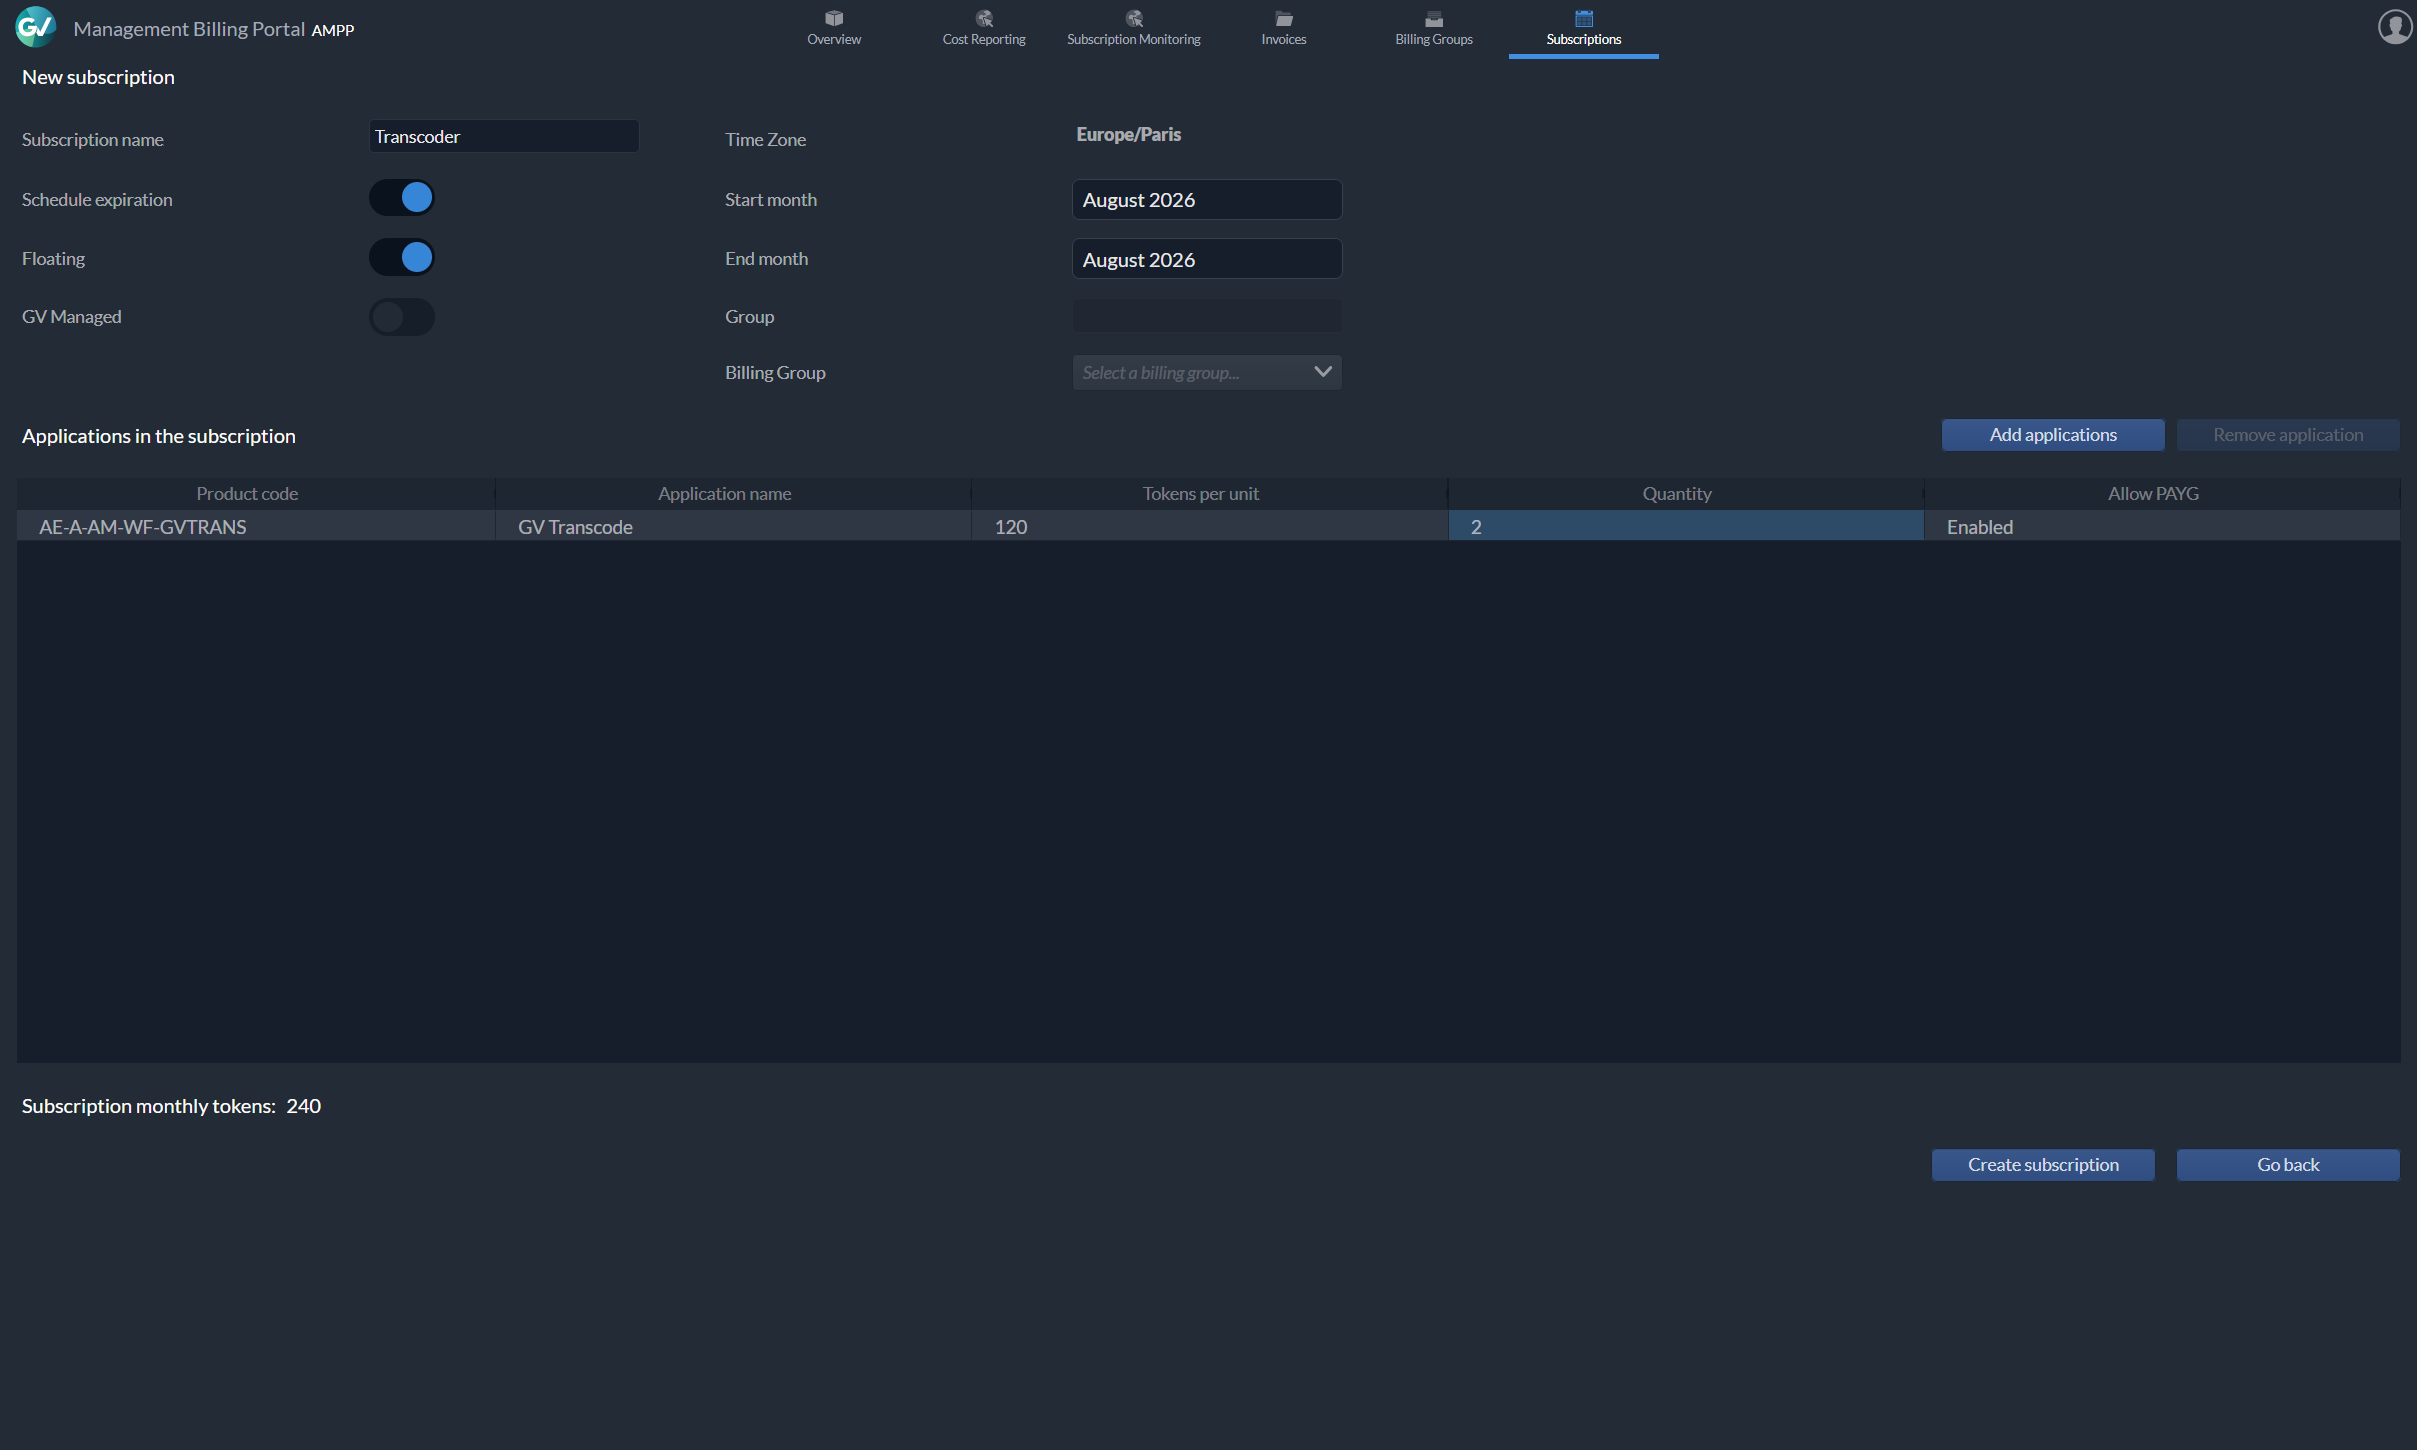This screenshot has width=2417, height=1450.
Task: Click the Add applications button
Action: 2052,435
